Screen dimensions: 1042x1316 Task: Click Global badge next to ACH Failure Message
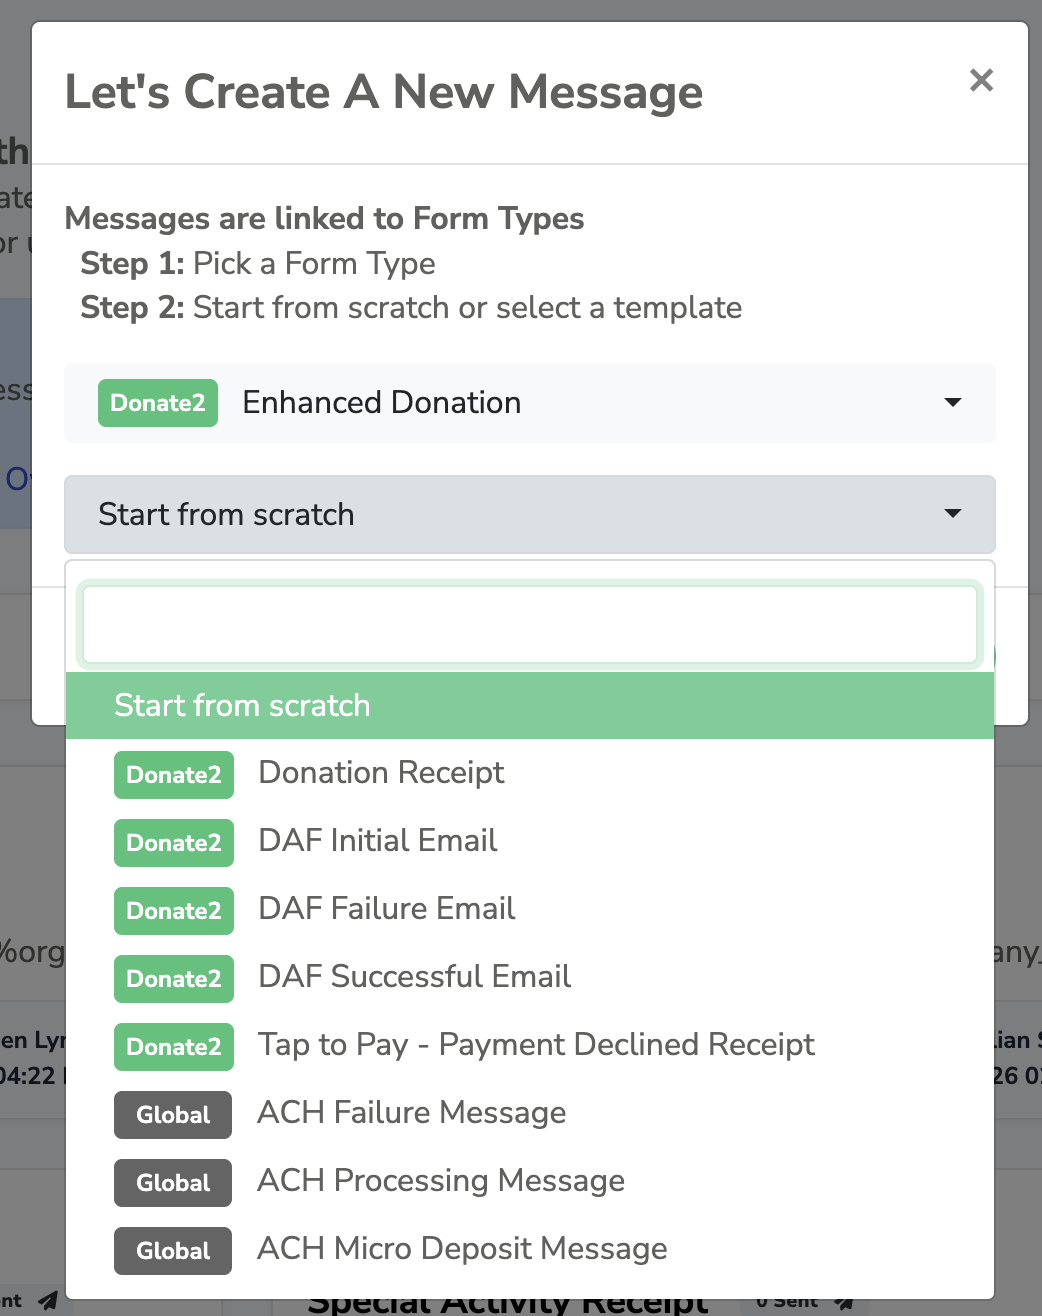[173, 1115]
